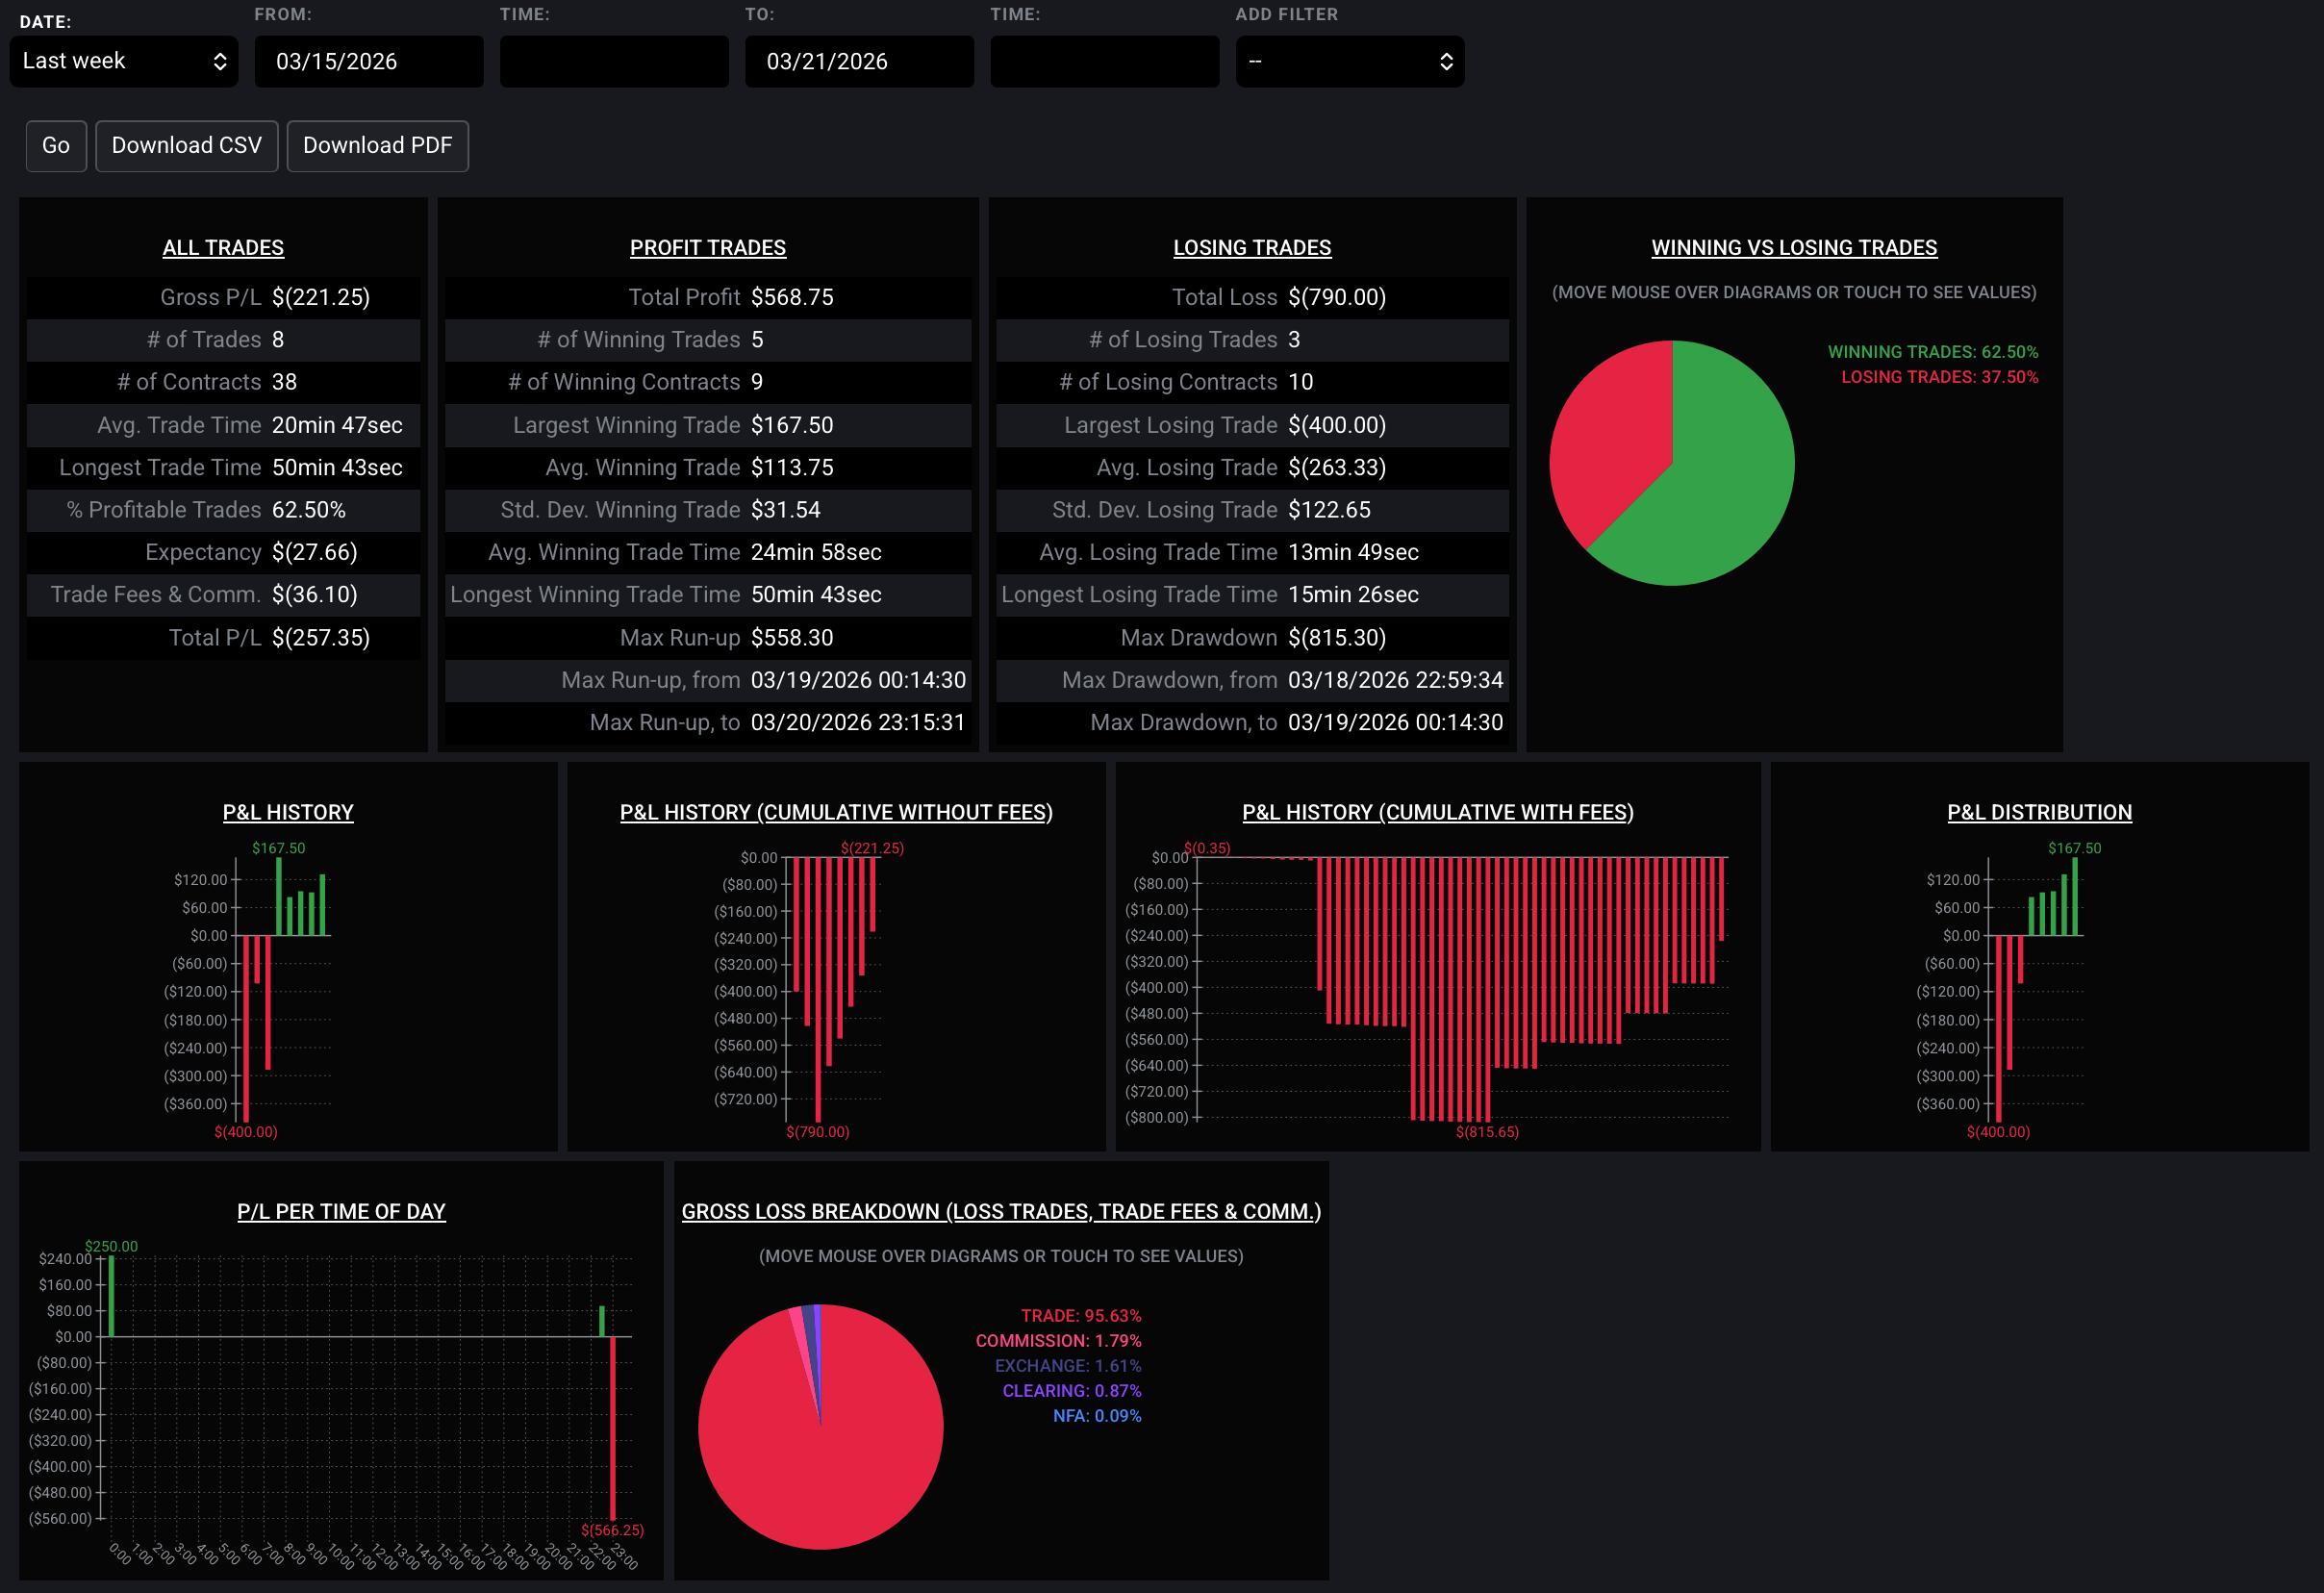Screen dimensions: 2324x1593
Task: Click Download PDF button
Action: [x=377, y=146]
